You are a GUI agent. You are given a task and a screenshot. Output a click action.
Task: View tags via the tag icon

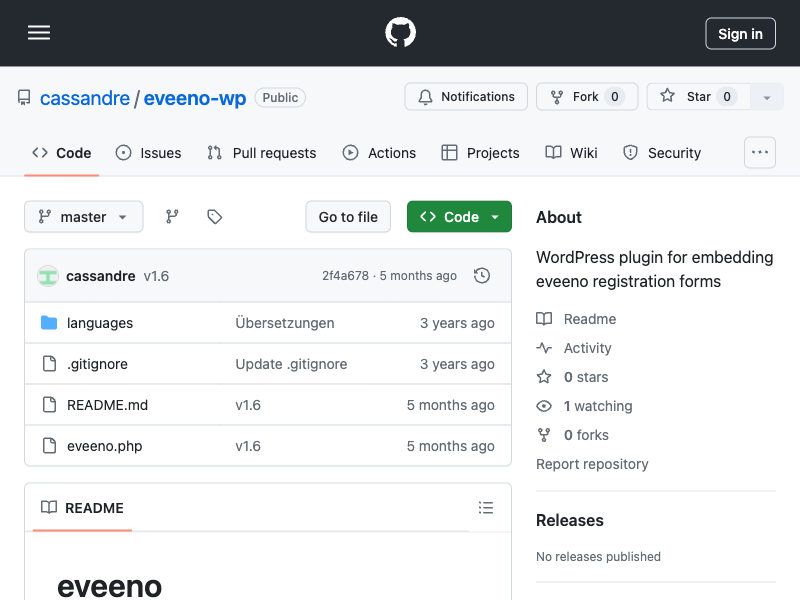tap(214, 217)
